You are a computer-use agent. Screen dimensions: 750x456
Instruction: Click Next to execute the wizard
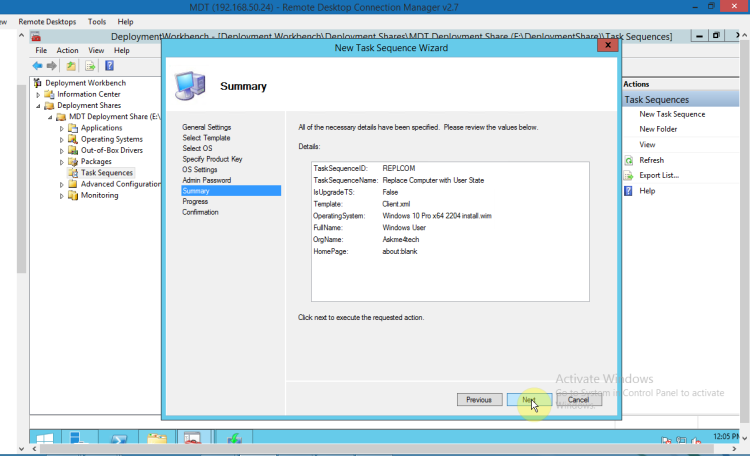click(x=529, y=399)
